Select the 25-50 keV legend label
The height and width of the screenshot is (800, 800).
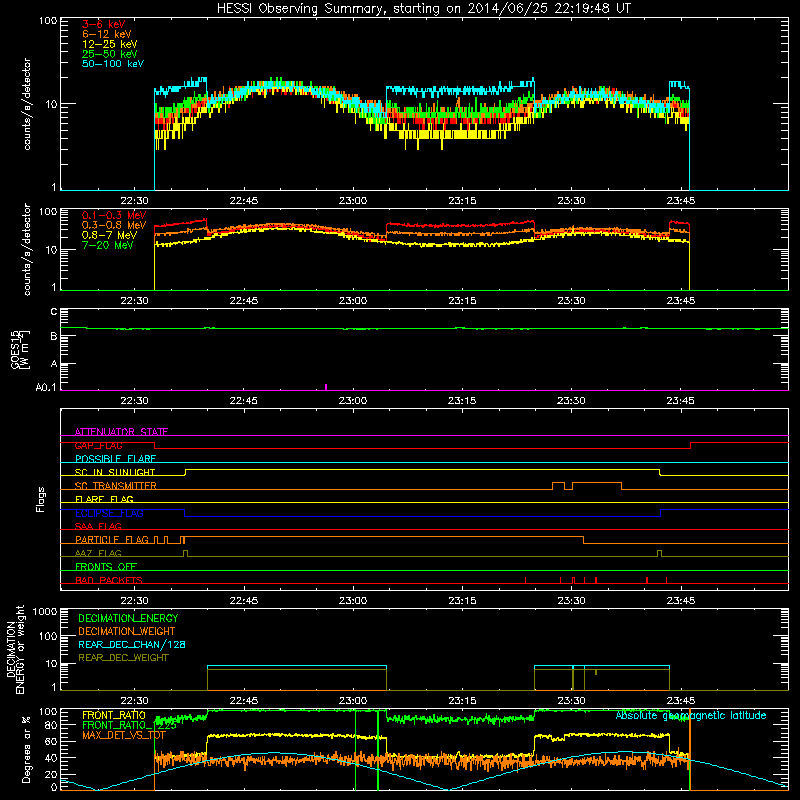109,54
